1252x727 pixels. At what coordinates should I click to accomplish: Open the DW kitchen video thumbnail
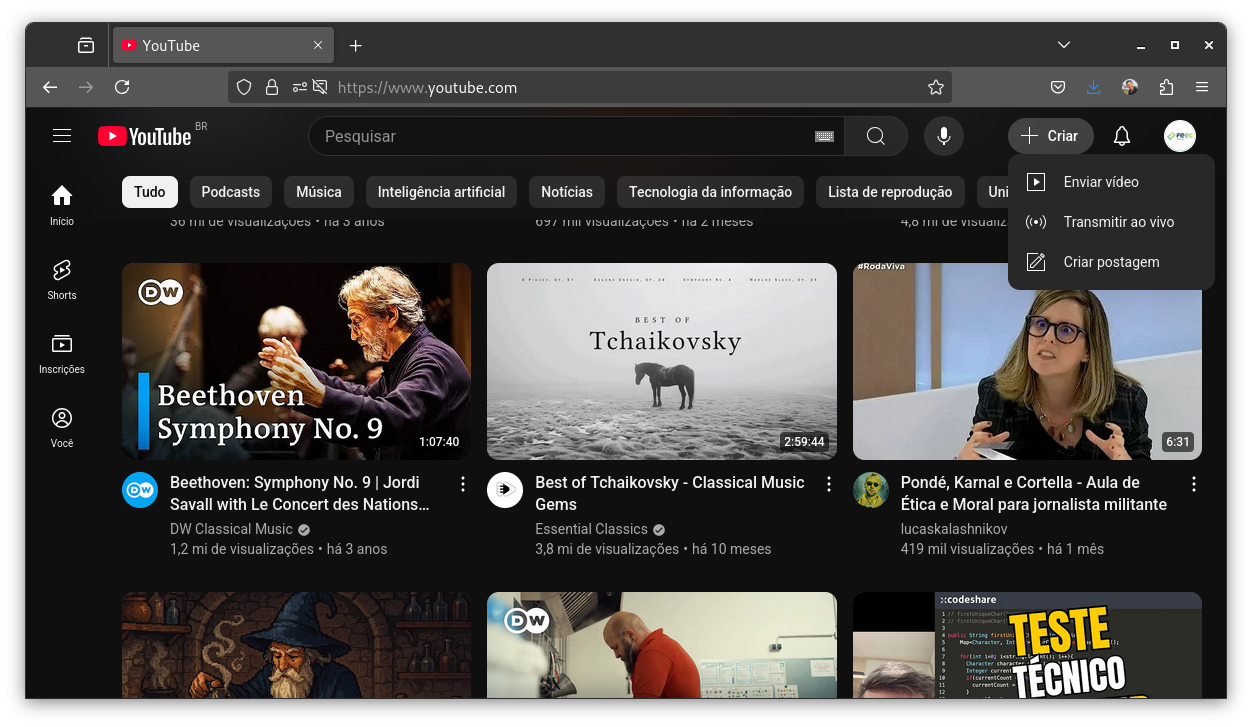[662, 645]
